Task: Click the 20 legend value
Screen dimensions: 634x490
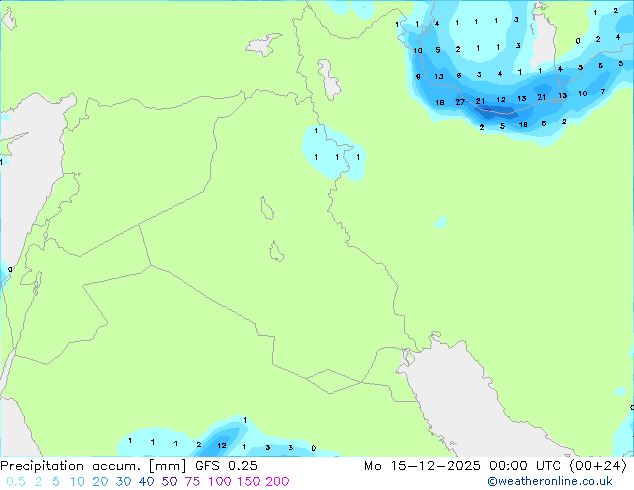Action: pyautogui.click(x=100, y=482)
